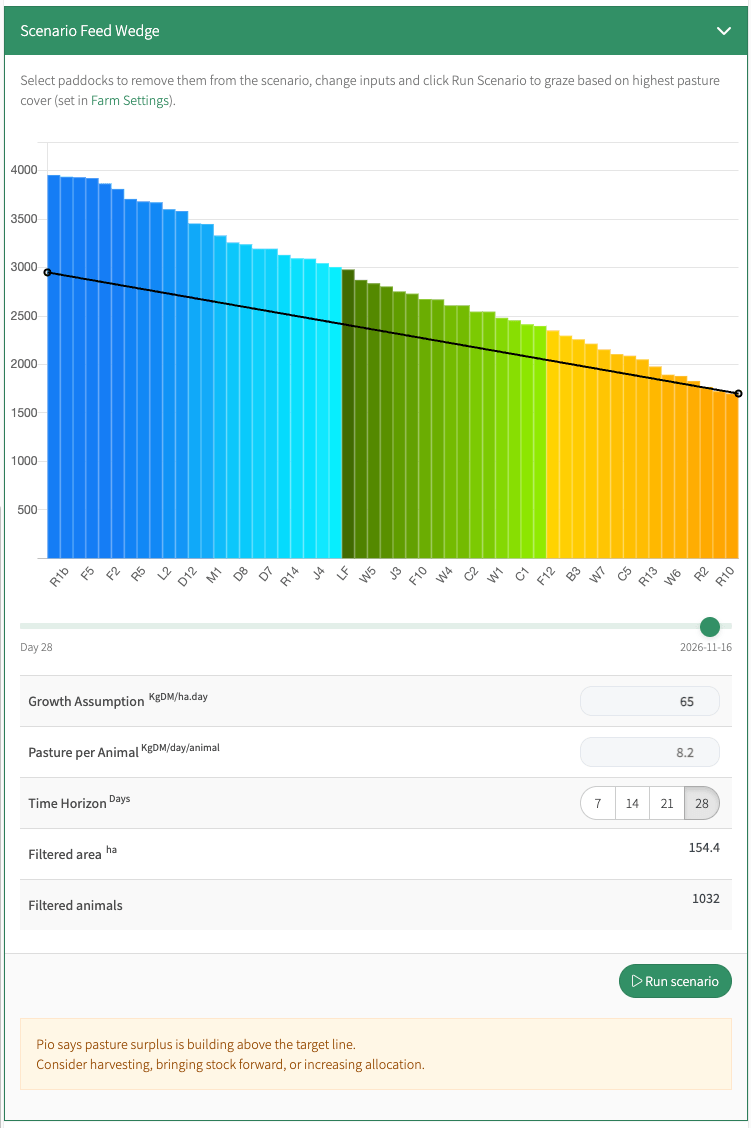Open the Farm Settings link
Image resolution: width=751 pixels, height=1128 pixels.
(129, 101)
